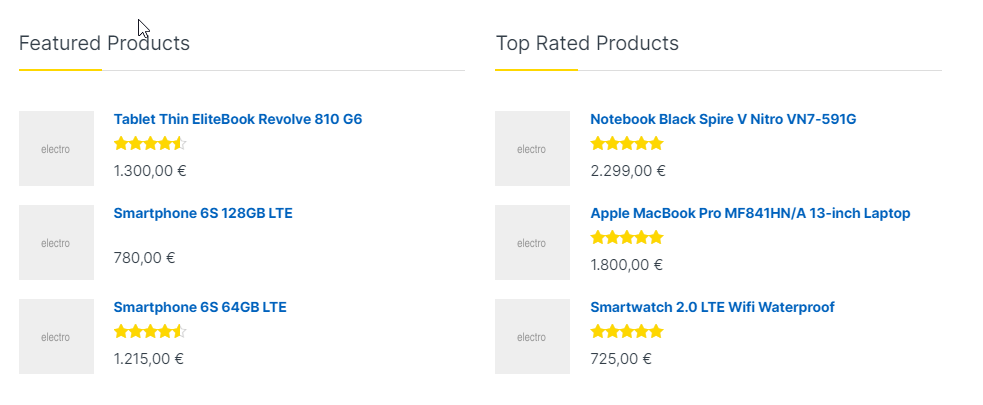
Task: Click the Smartwatch 2.0 product thumbnail
Action: pos(532,337)
